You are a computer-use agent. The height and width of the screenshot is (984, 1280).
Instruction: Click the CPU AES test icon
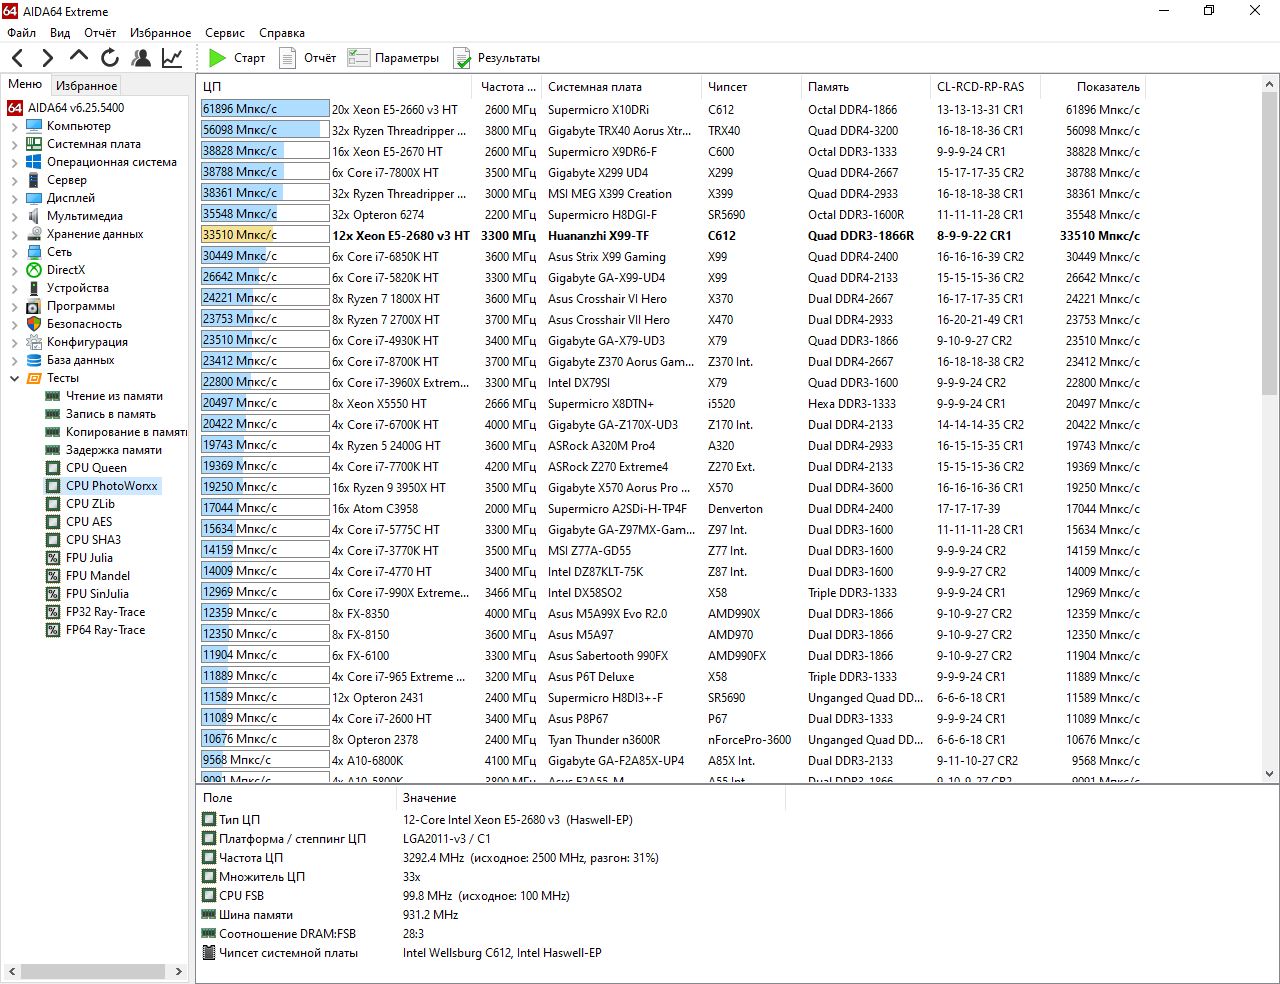point(53,522)
